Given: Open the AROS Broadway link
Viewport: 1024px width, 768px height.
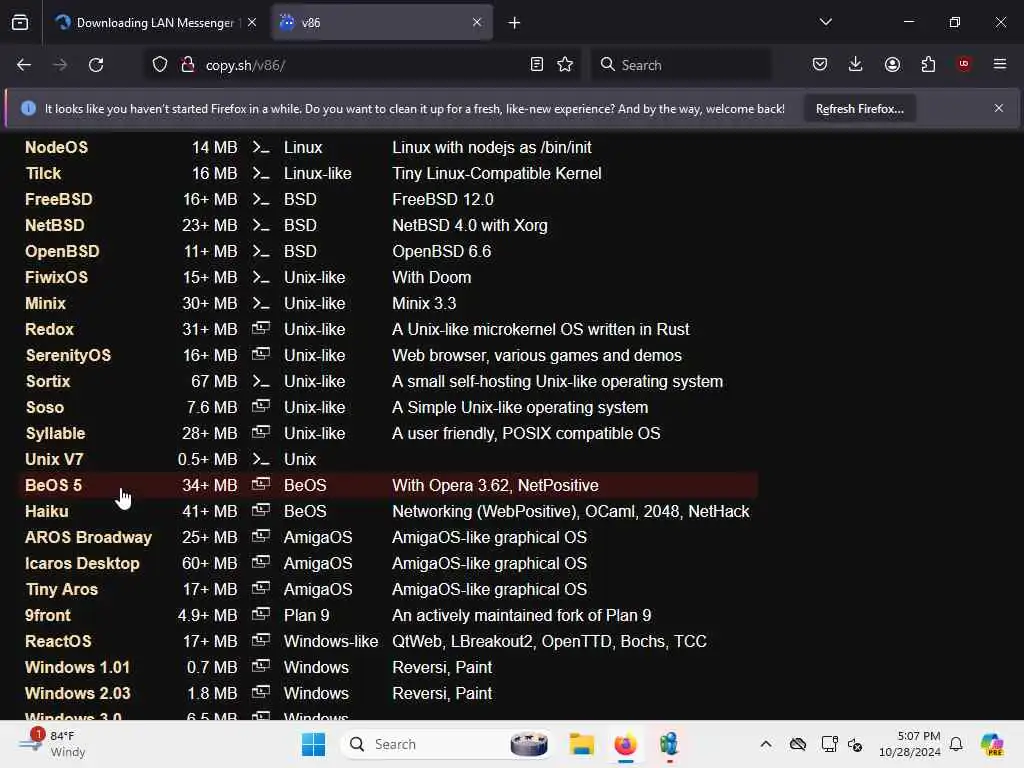Looking at the screenshot, I should [x=88, y=538].
